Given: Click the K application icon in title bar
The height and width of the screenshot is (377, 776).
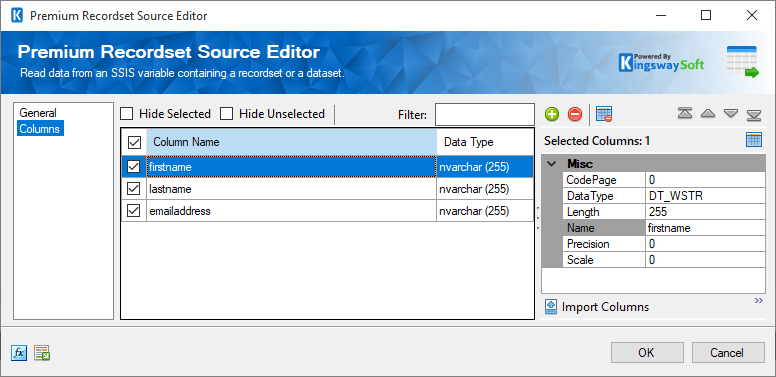Looking at the screenshot, I should [x=17, y=15].
